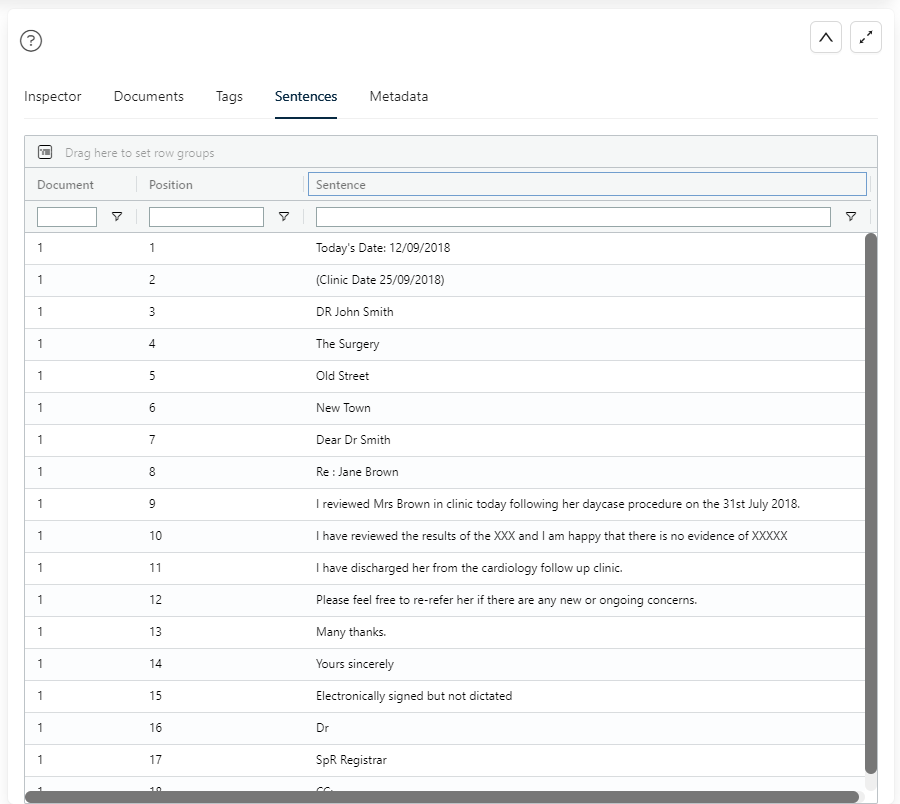
Task: Open the Sentence column filter menu
Action: coord(851,217)
